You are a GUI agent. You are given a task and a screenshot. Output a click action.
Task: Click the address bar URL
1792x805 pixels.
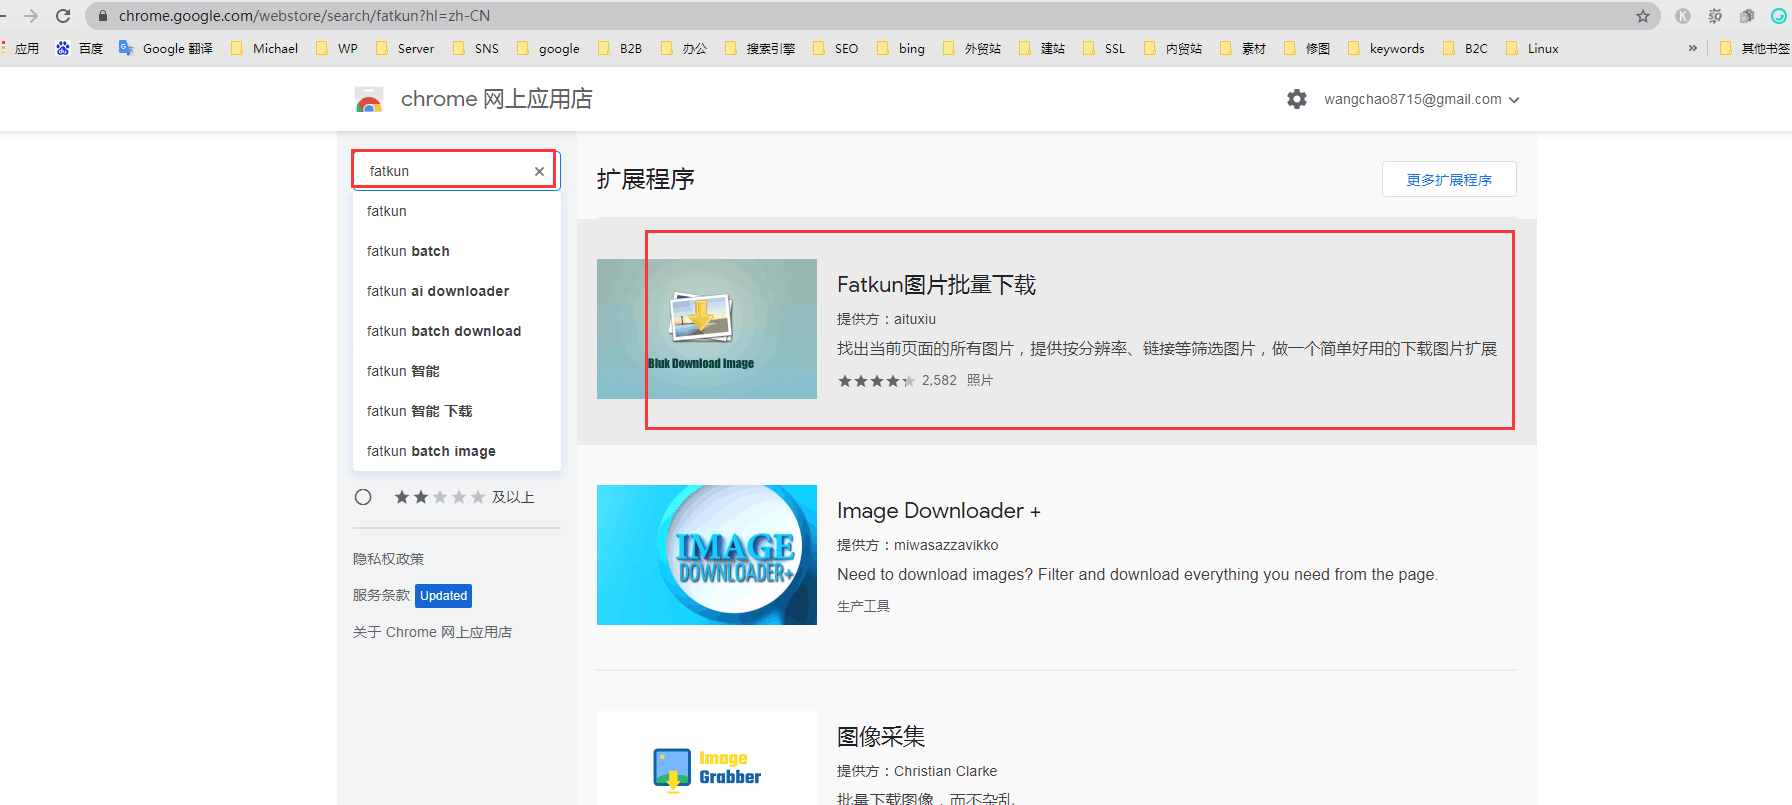(304, 16)
